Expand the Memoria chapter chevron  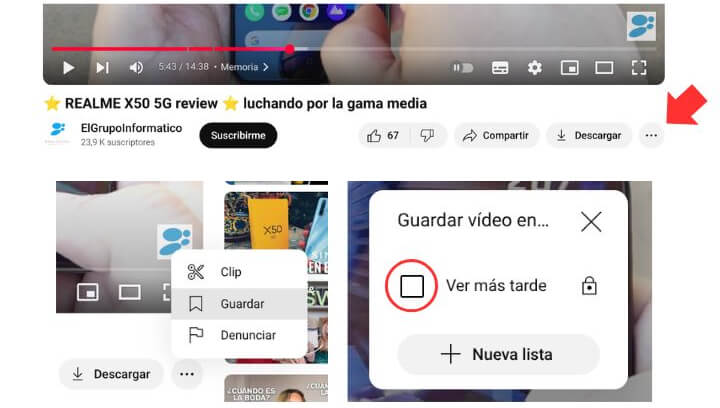pos(266,67)
